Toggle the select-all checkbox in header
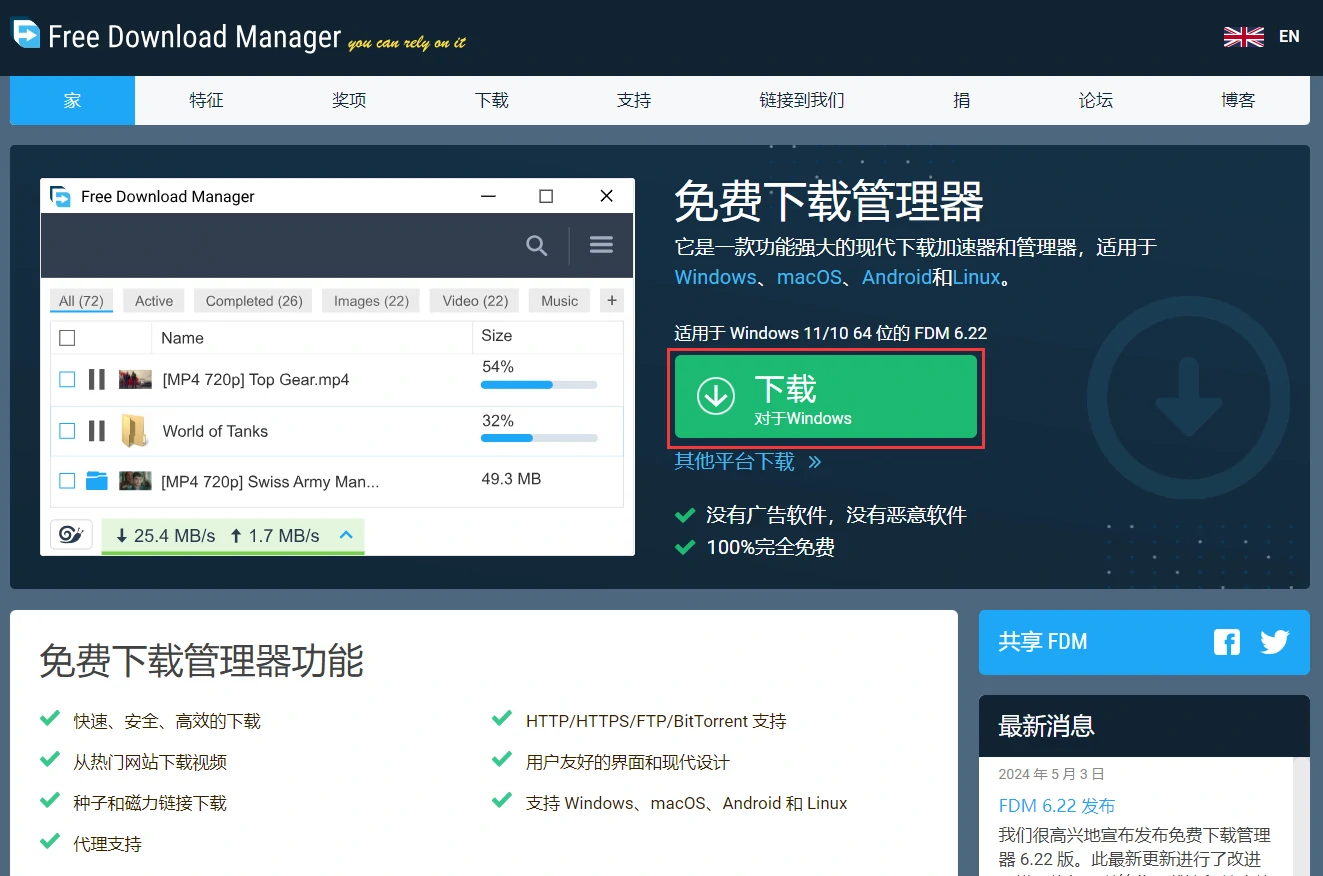Screen dimensions: 1323x876 67,338
